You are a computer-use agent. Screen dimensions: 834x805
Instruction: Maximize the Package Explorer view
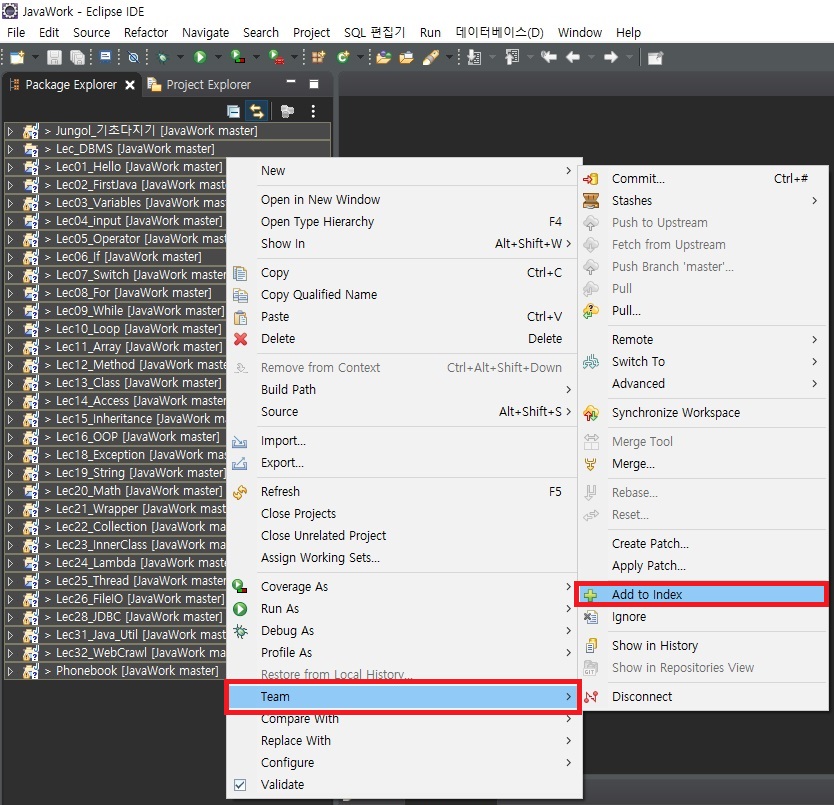click(x=314, y=84)
